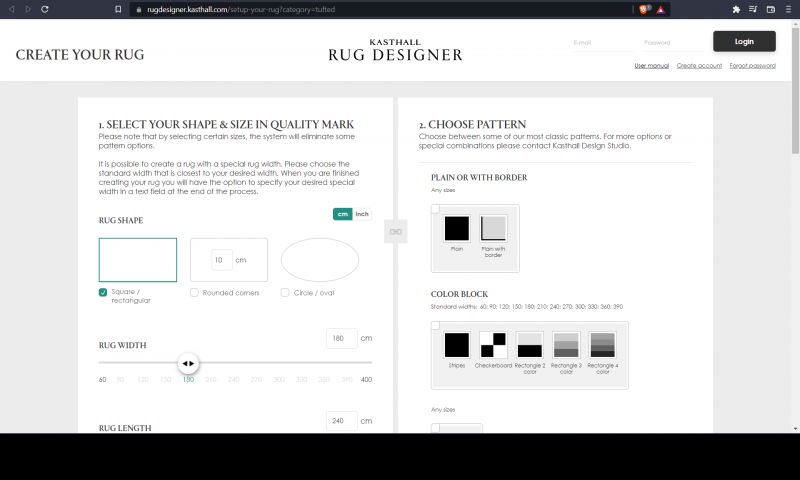Open the User manual link
The height and width of the screenshot is (480, 800).
tap(651, 65)
